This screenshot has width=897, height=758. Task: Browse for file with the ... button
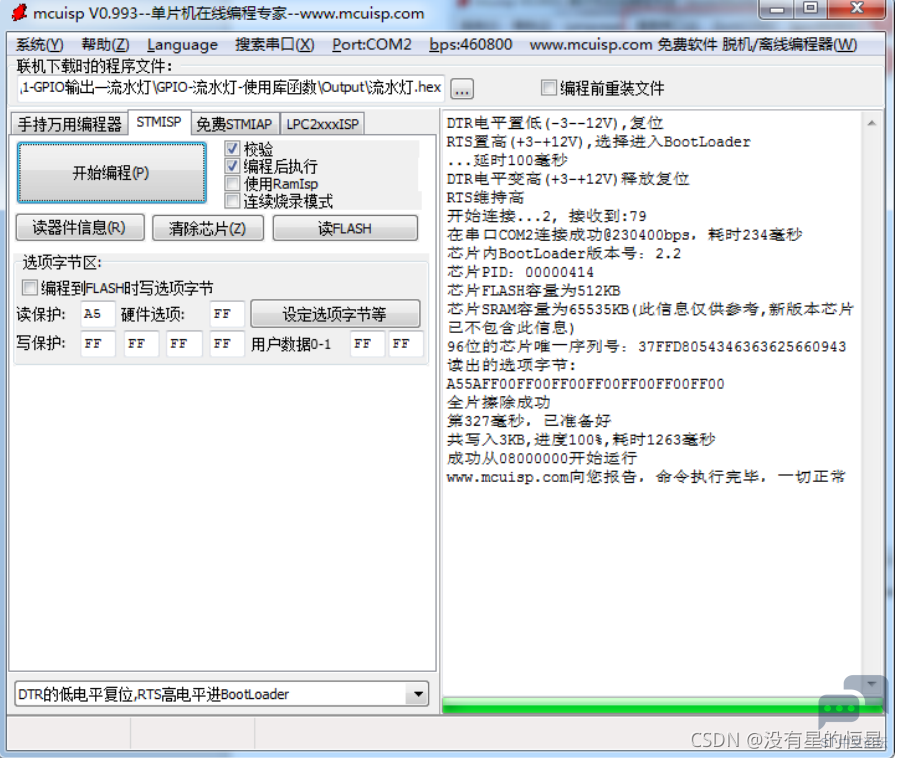coord(462,89)
